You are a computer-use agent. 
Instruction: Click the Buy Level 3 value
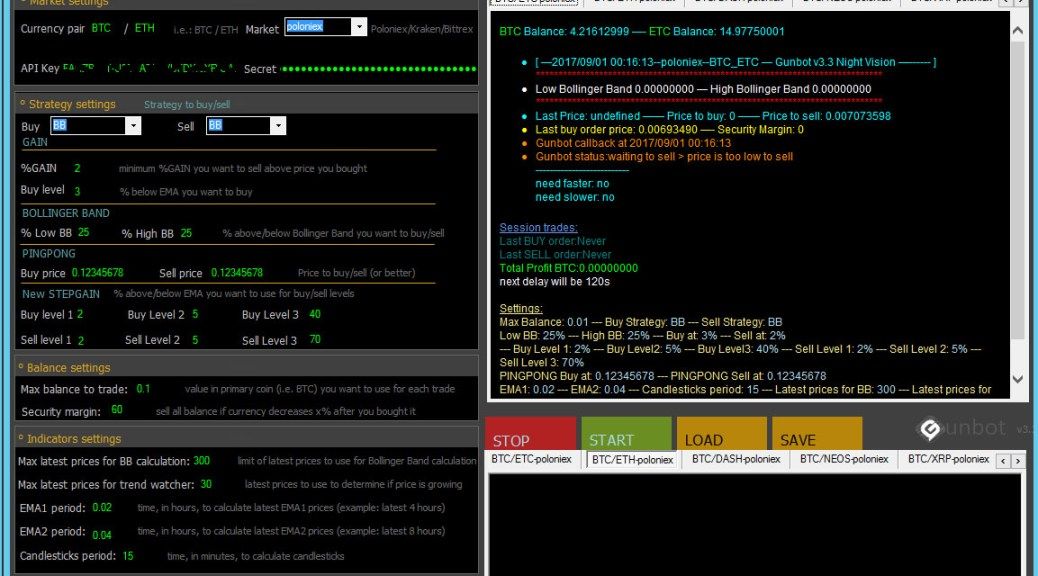(x=315, y=314)
